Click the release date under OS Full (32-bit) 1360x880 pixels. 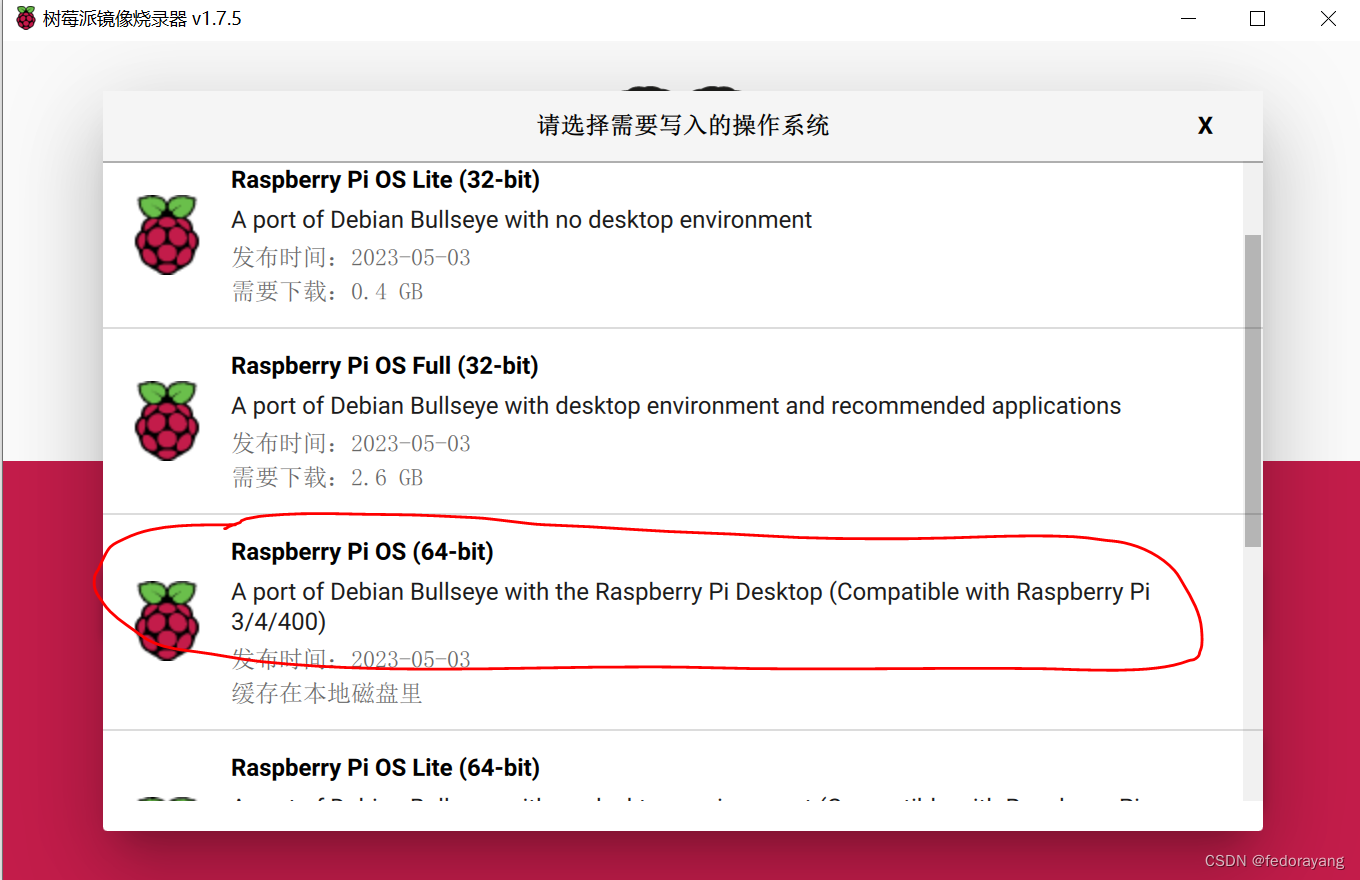[351, 444]
